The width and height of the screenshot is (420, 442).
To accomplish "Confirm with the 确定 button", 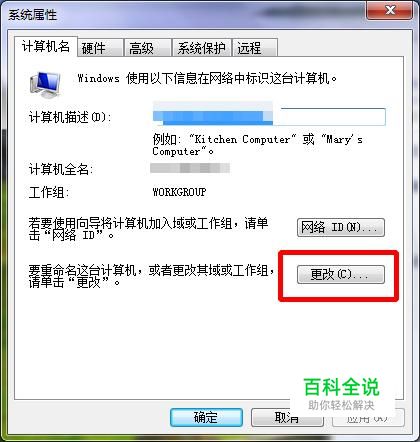I will [x=206, y=417].
